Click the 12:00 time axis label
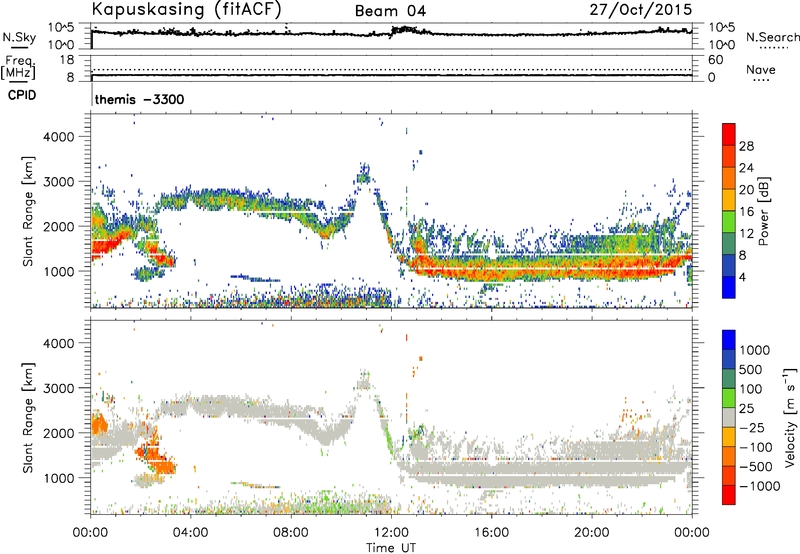The height and width of the screenshot is (554, 800). click(391, 533)
